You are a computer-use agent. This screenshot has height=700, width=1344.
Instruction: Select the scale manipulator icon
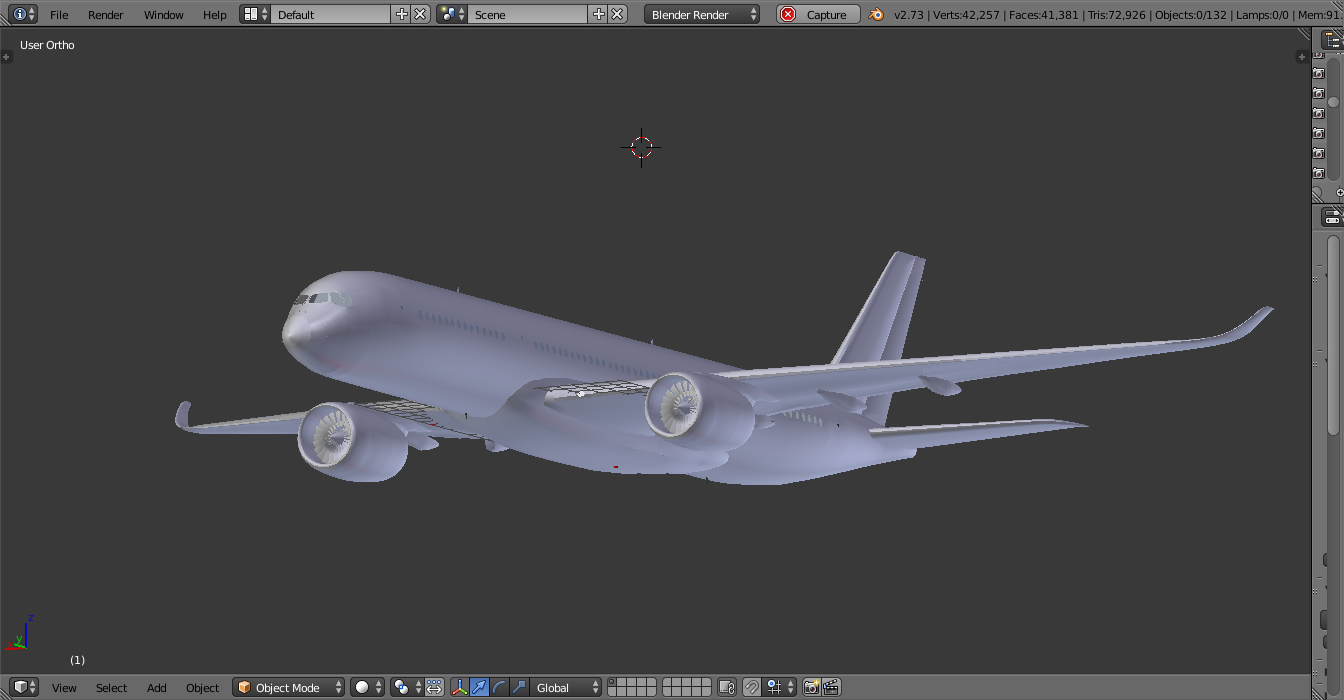(x=519, y=687)
